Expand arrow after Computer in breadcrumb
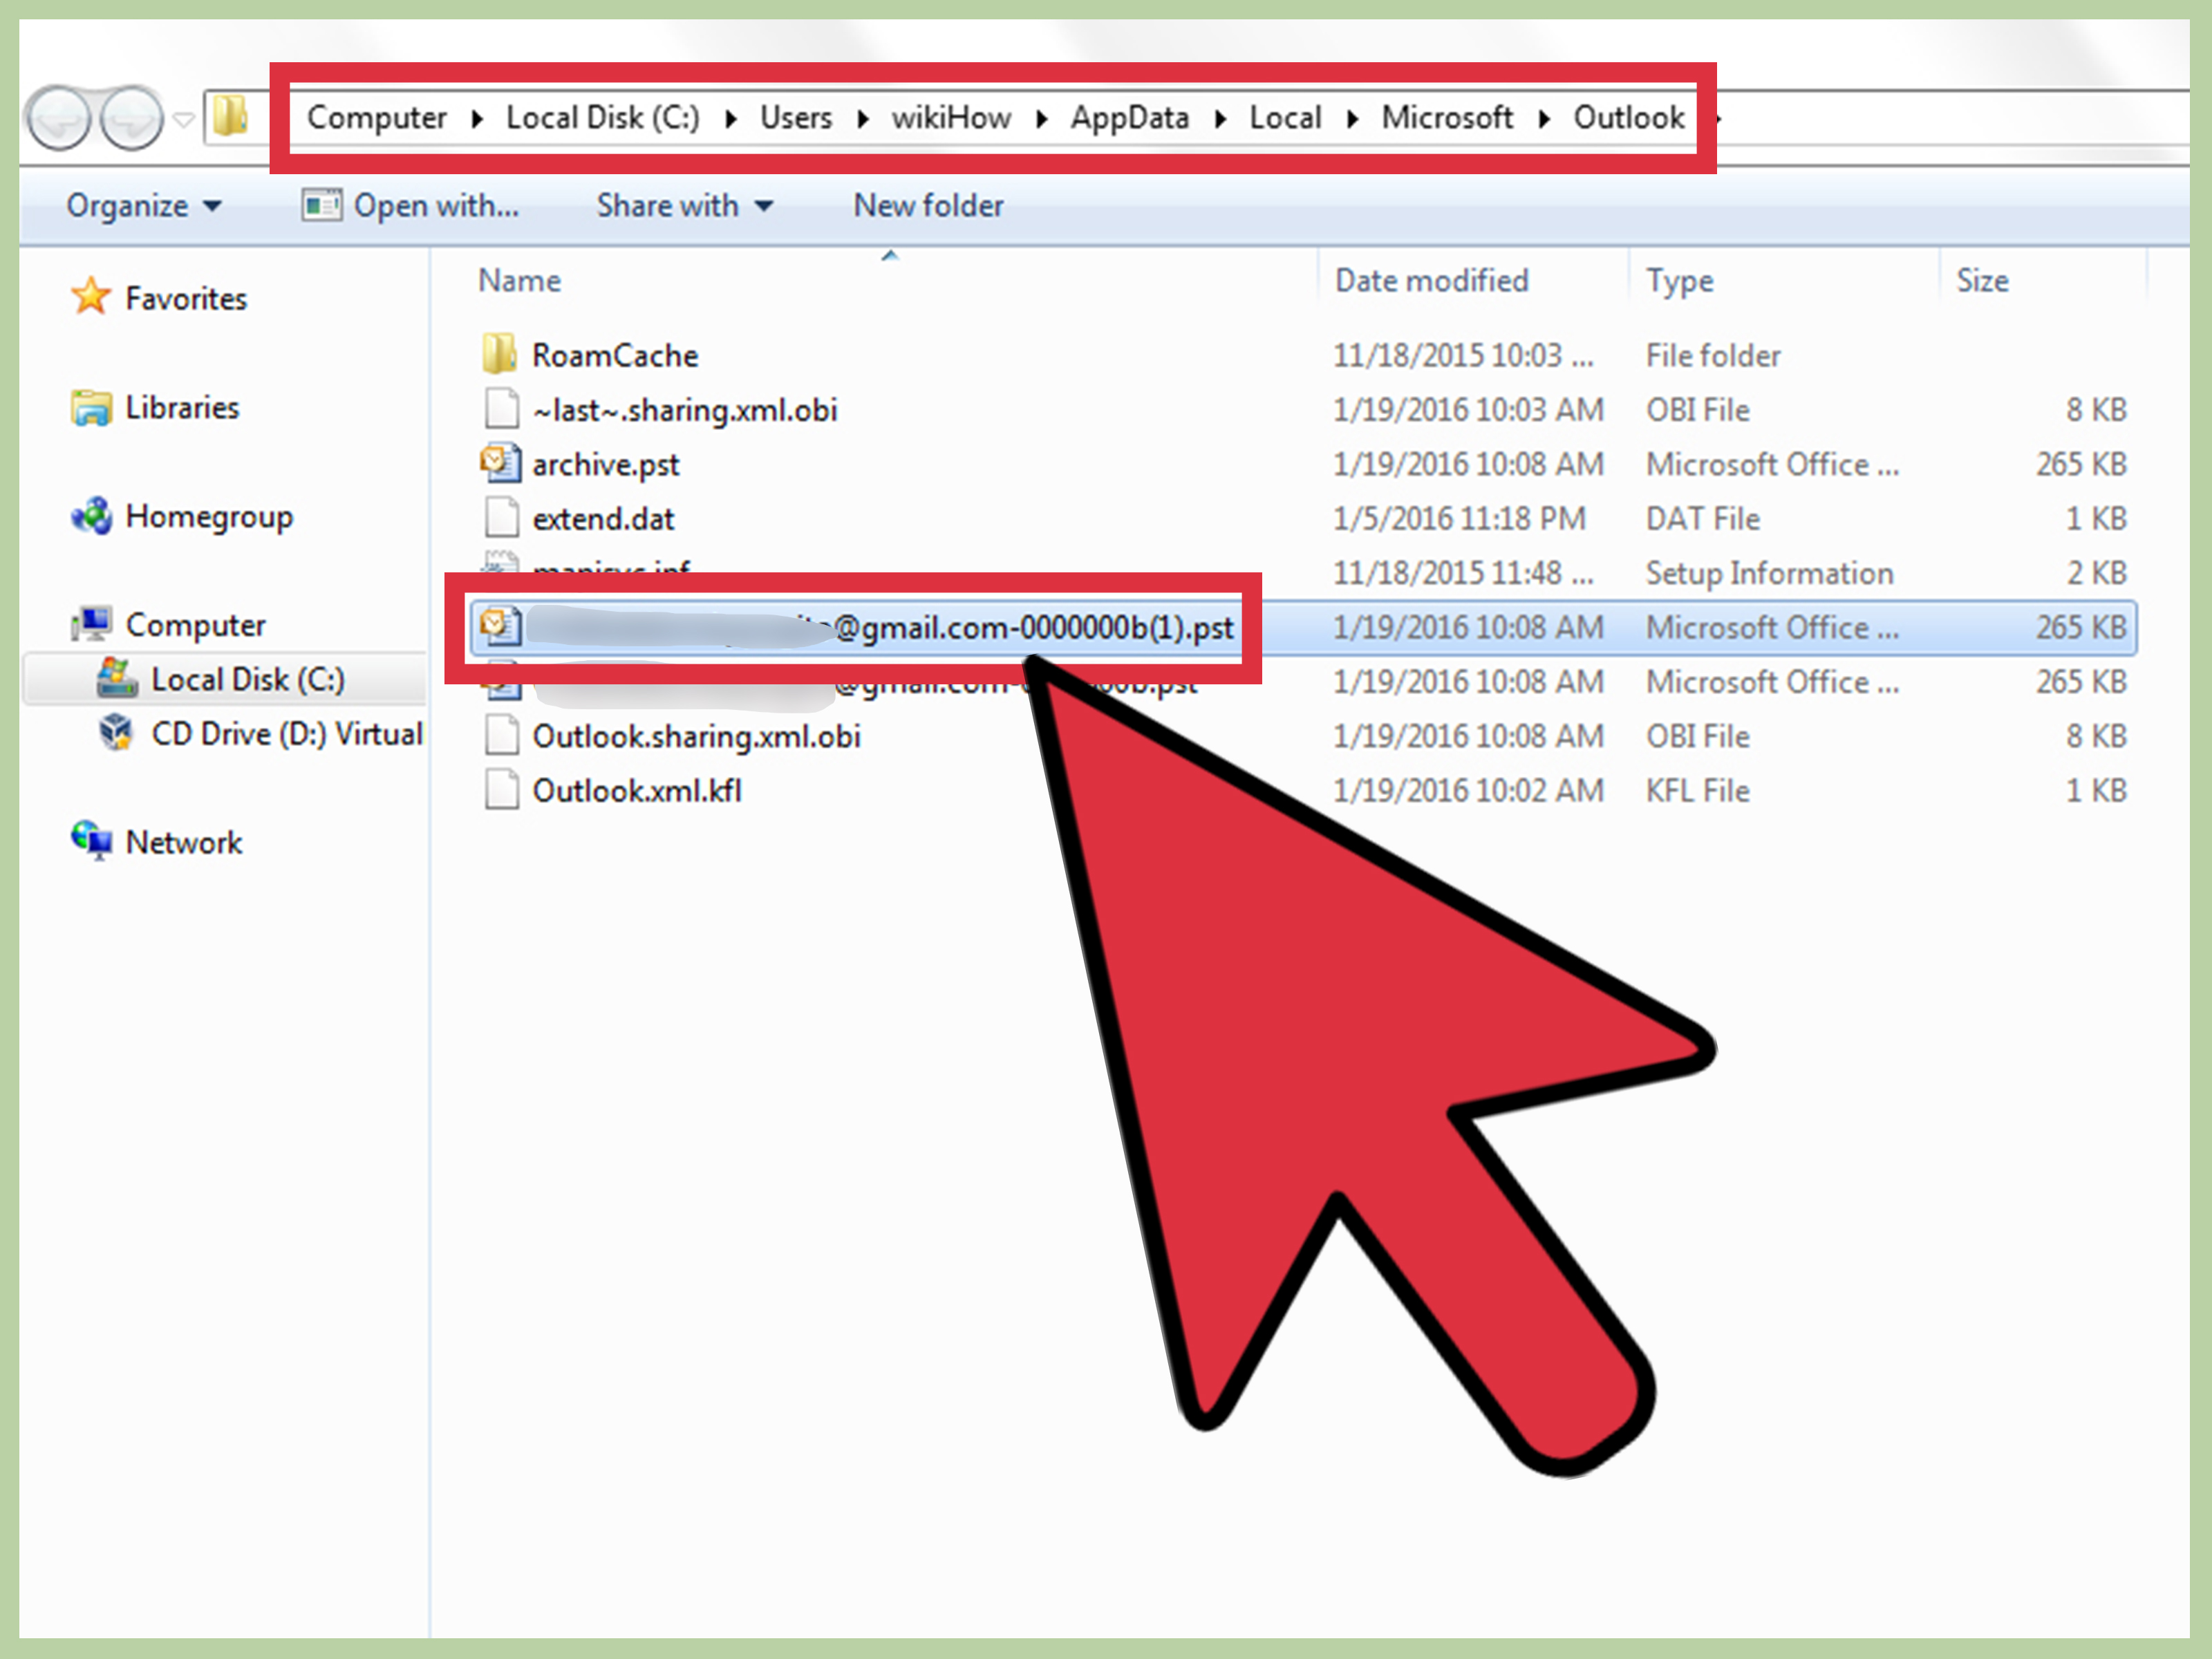 coord(477,120)
